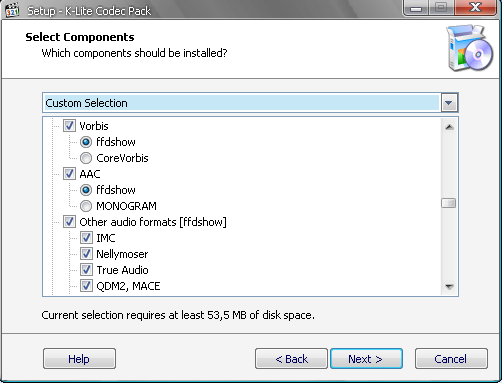502x383 pixels.
Task: Select the CoreVorbis decoder option
Action: [x=86, y=158]
